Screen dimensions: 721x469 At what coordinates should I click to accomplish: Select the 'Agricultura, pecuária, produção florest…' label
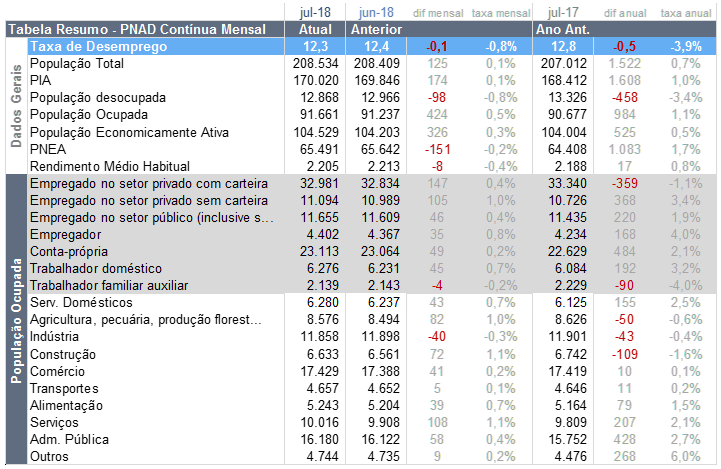(146, 320)
